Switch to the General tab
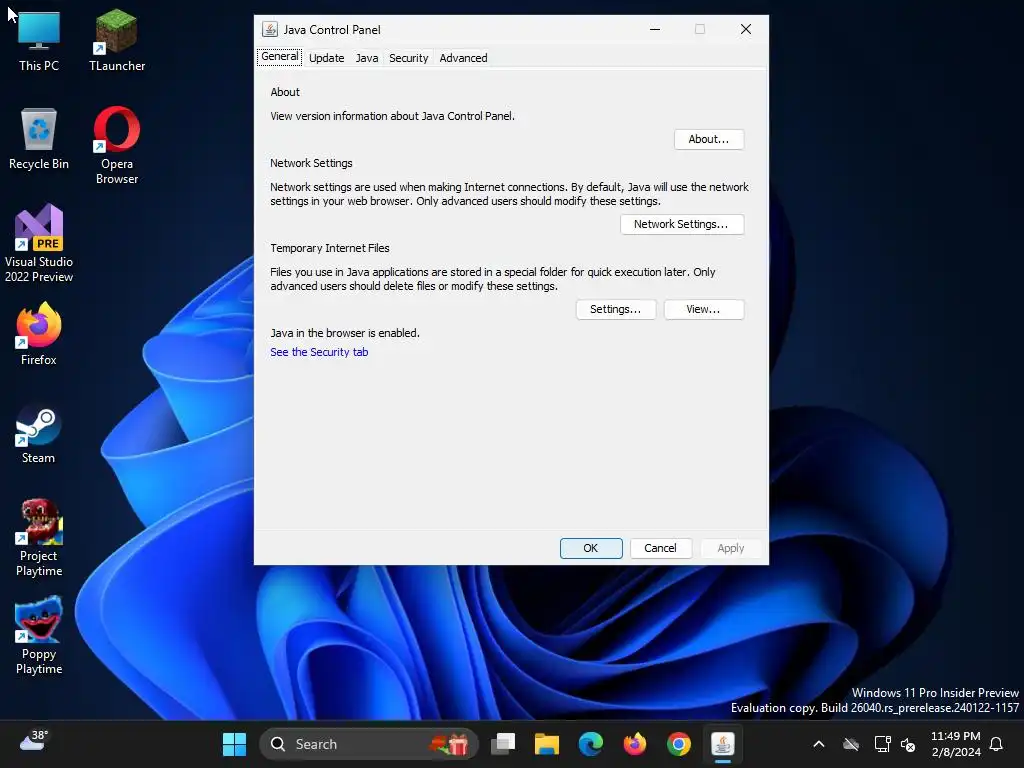1024x768 pixels. [280, 57]
